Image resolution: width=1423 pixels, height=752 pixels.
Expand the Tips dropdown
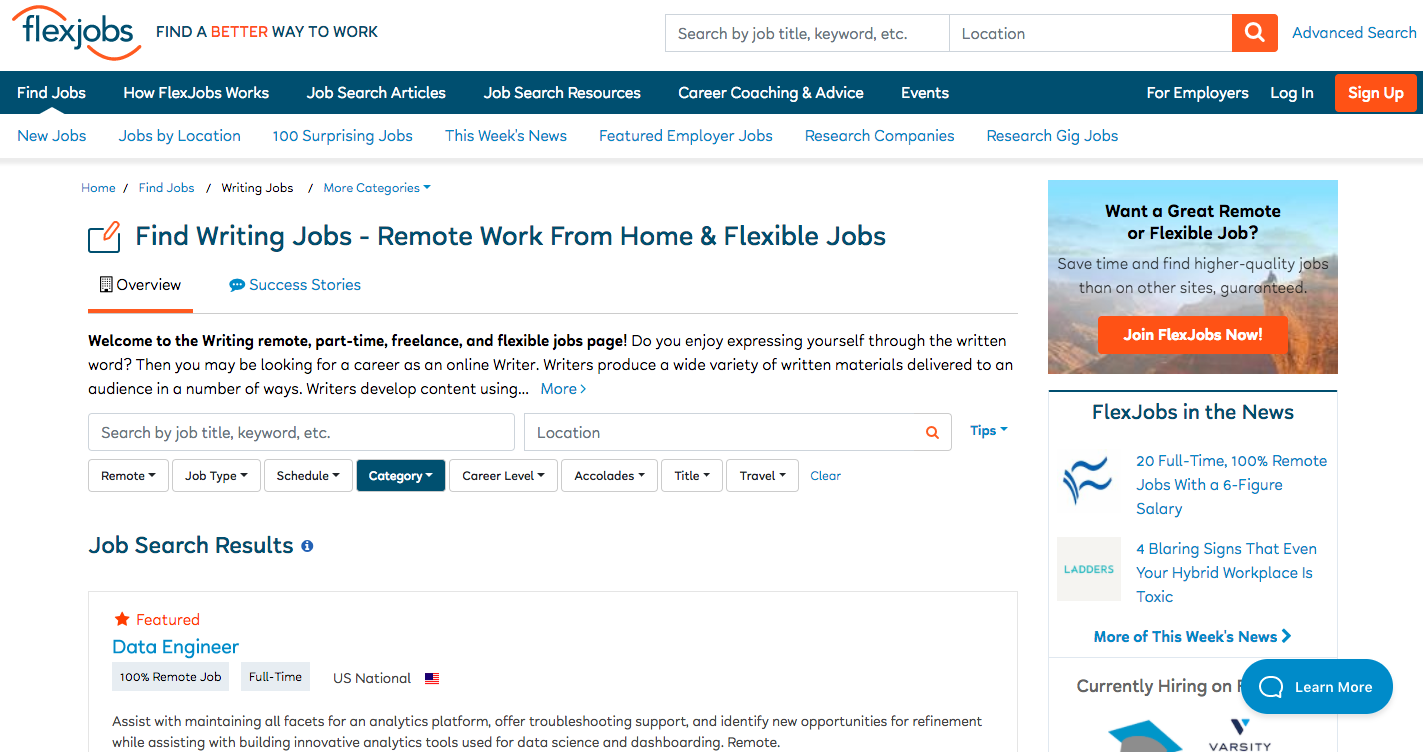(x=988, y=430)
